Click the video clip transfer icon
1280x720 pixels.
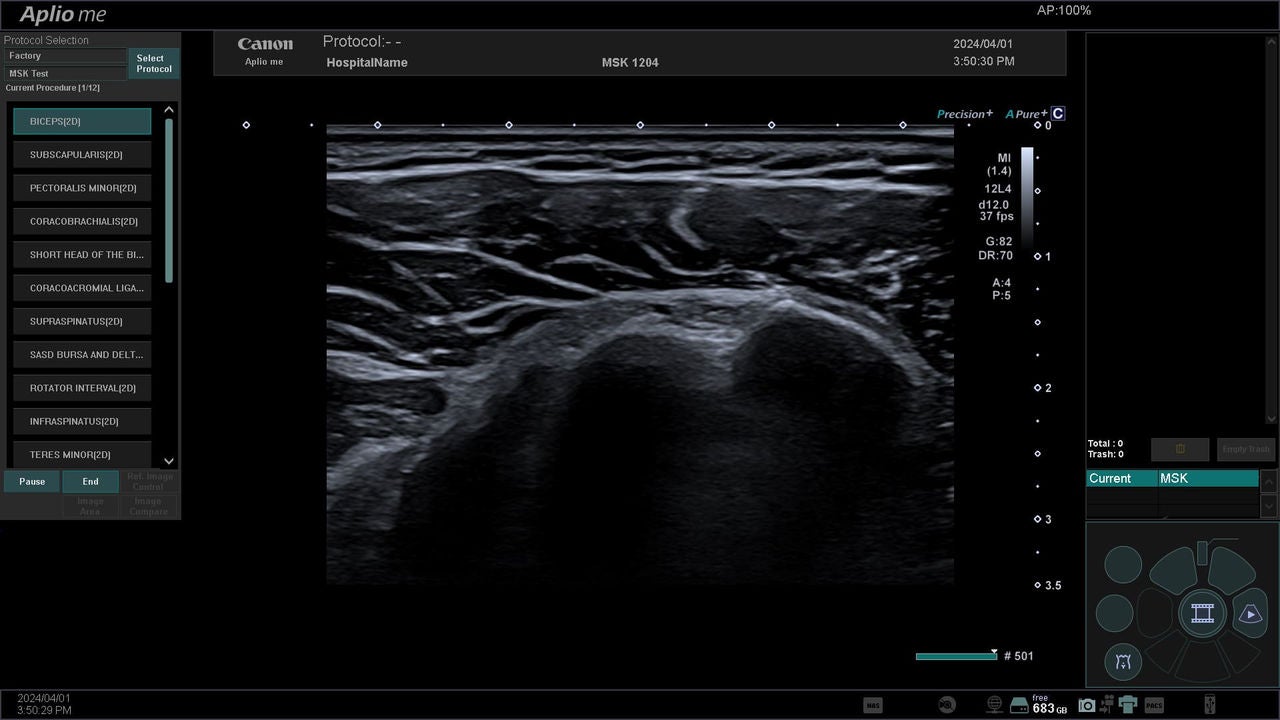(x=1107, y=705)
